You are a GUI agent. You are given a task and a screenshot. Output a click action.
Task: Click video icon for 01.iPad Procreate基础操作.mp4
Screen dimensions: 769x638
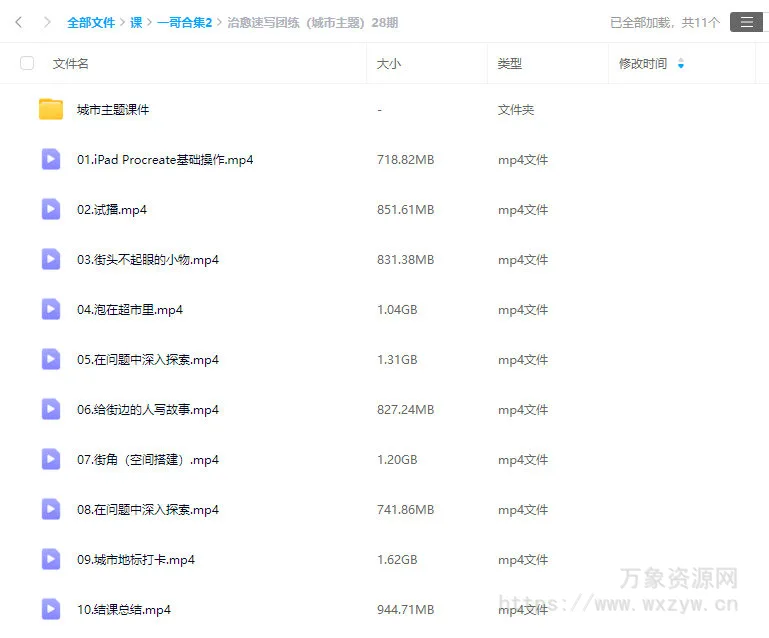pyautogui.click(x=51, y=159)
